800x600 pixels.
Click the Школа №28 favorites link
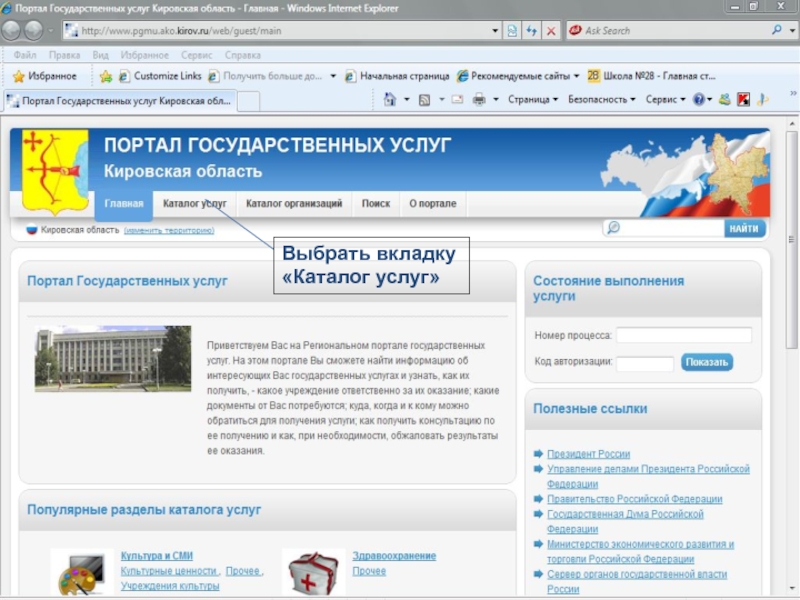(651, 76)
